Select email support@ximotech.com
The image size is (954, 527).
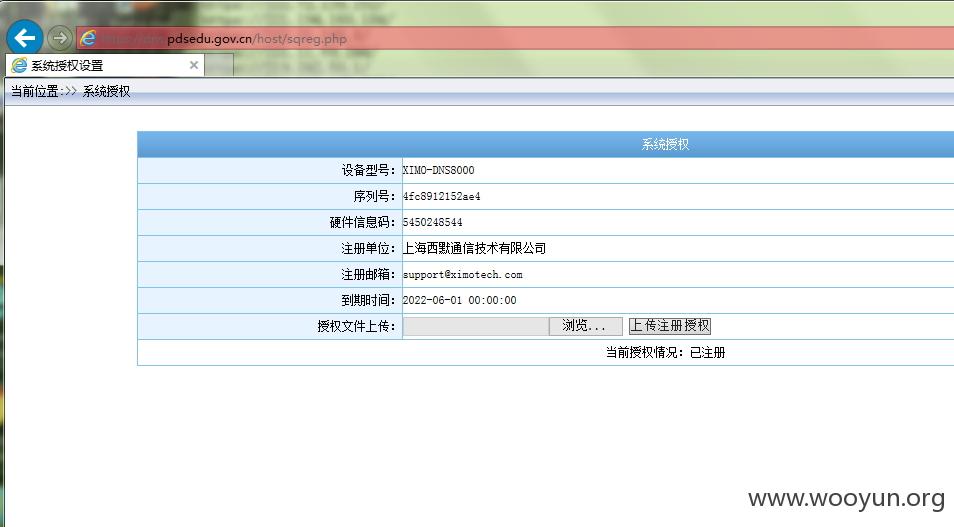pos(462,274)
